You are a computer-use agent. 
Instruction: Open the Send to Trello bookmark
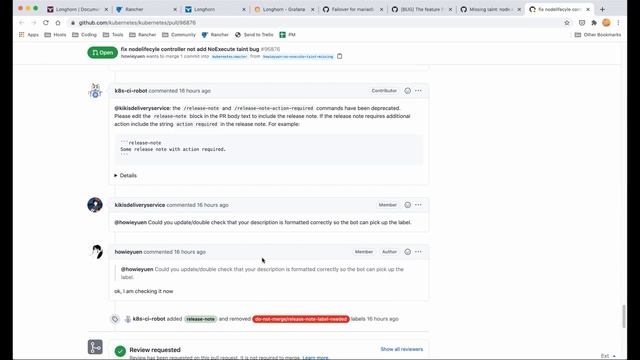pyautogui.click(x=254, y=35)
